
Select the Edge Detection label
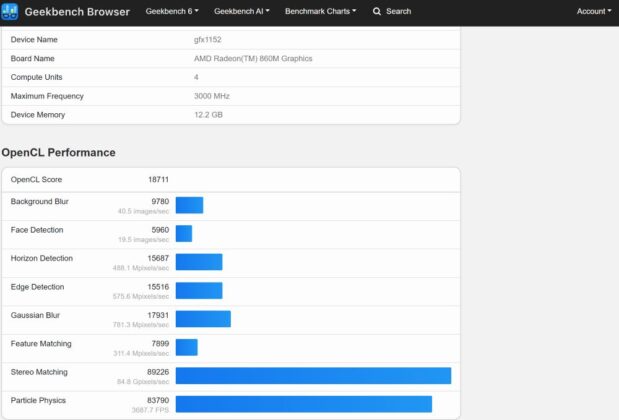37,287
